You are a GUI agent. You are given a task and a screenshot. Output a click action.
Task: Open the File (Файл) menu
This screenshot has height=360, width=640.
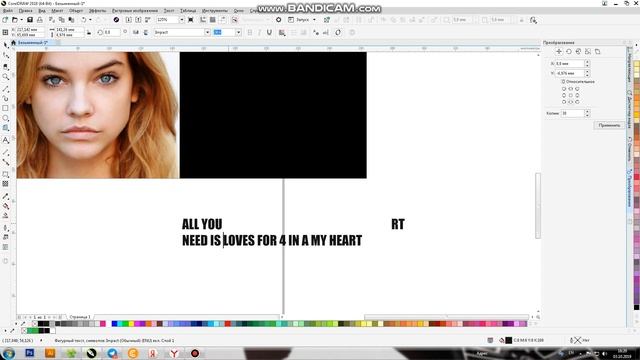coord(8,11)
